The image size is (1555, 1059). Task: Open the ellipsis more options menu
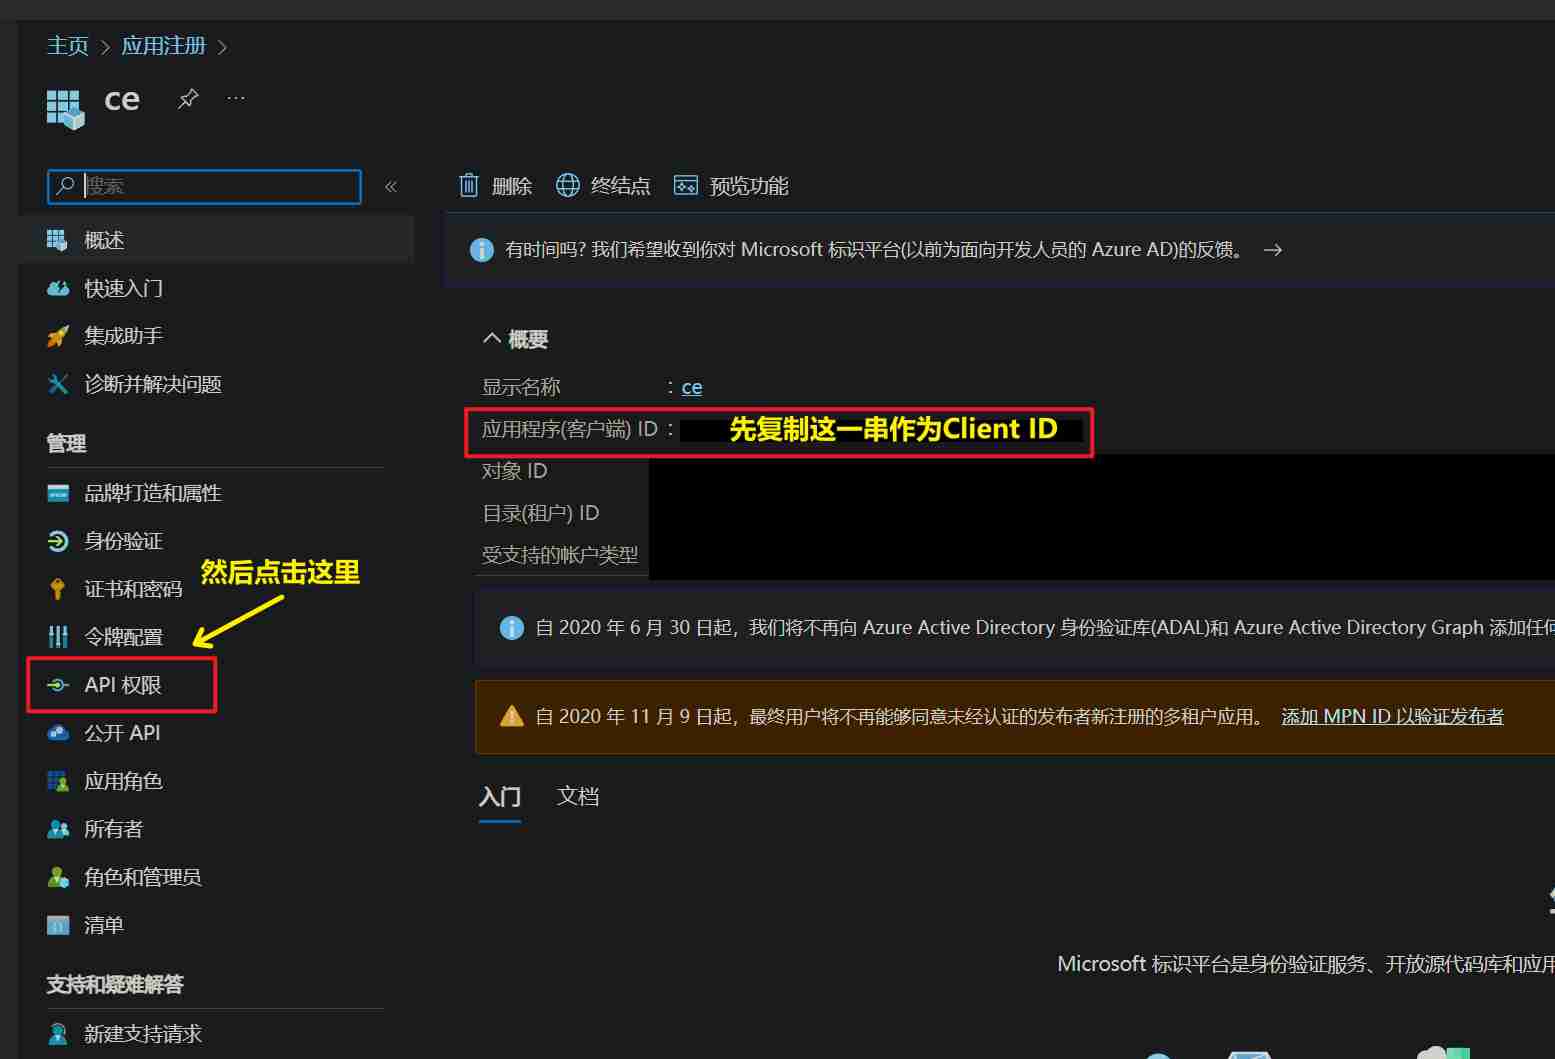point(236,98)
